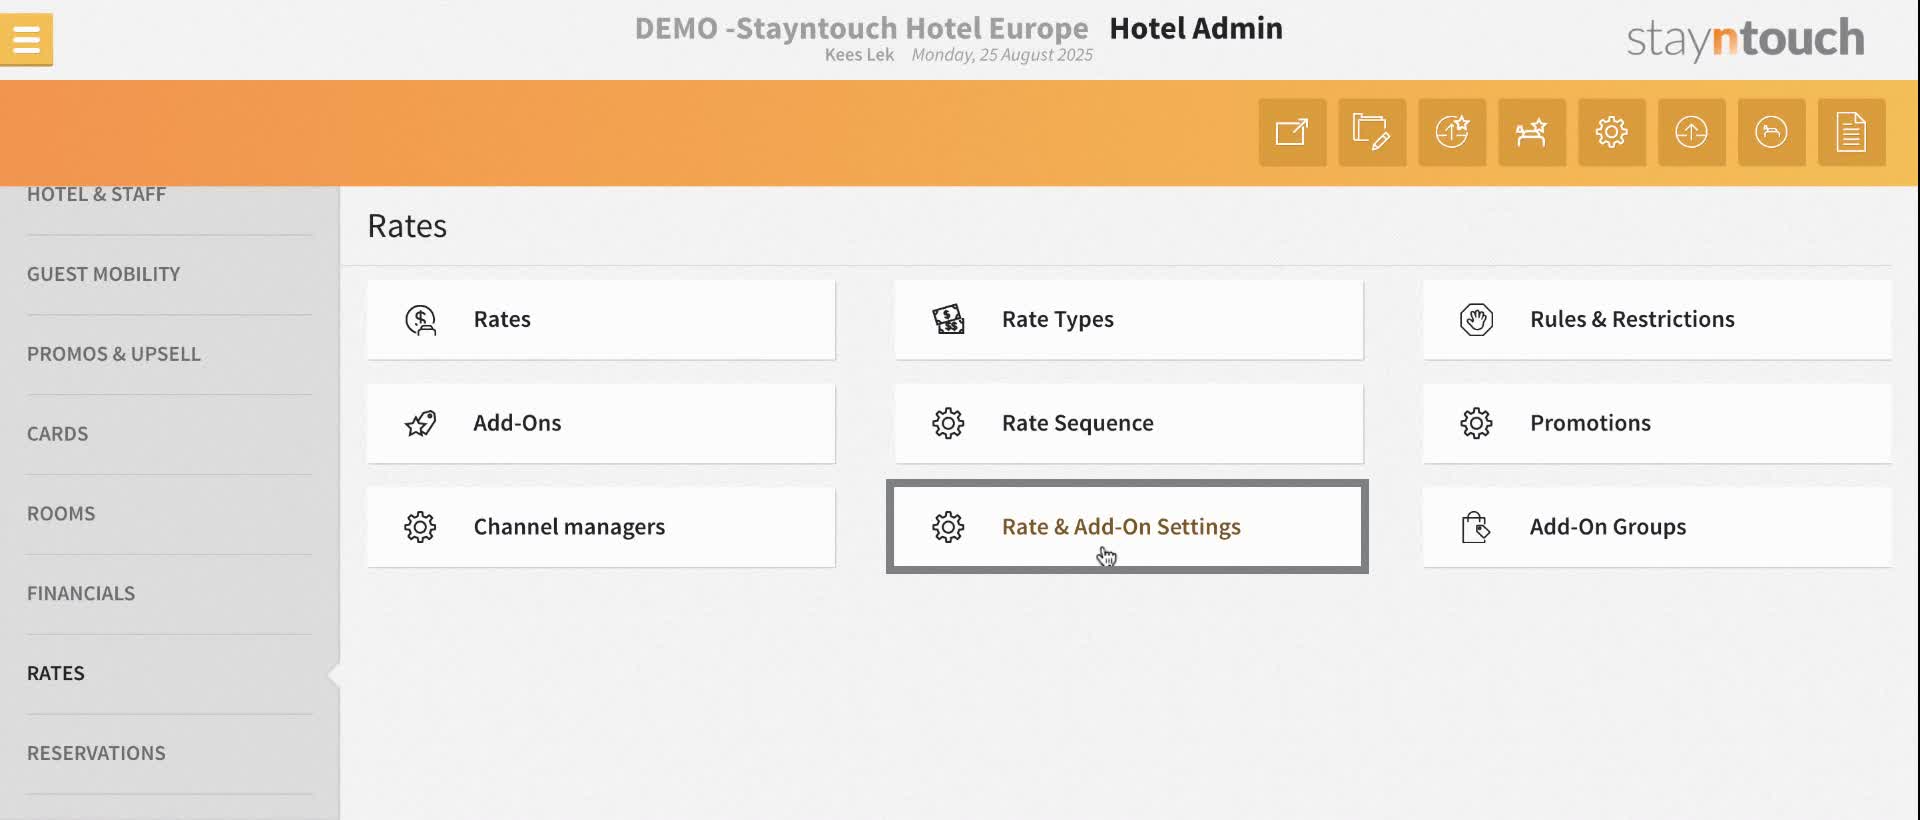The width and height of the screenshot is (1920, 820).
Task: Click the stayntouch logo
Action: (x=1745, y=40)
